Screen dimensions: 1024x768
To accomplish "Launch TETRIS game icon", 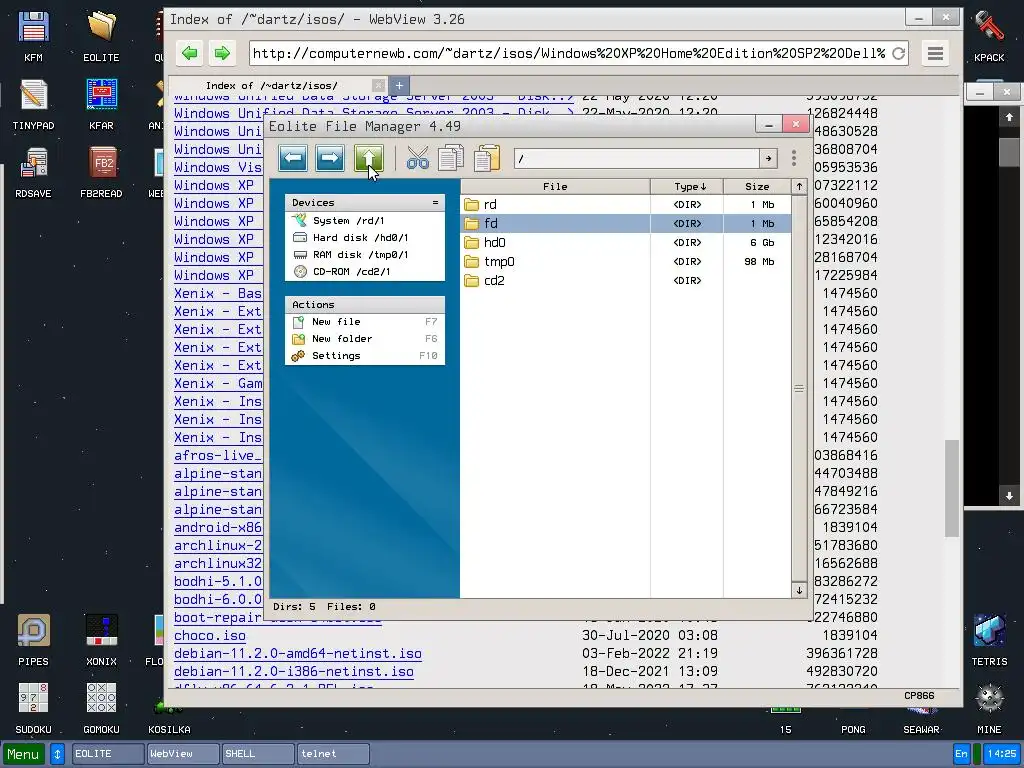I will pyautogui.click(x=989, y=640).
